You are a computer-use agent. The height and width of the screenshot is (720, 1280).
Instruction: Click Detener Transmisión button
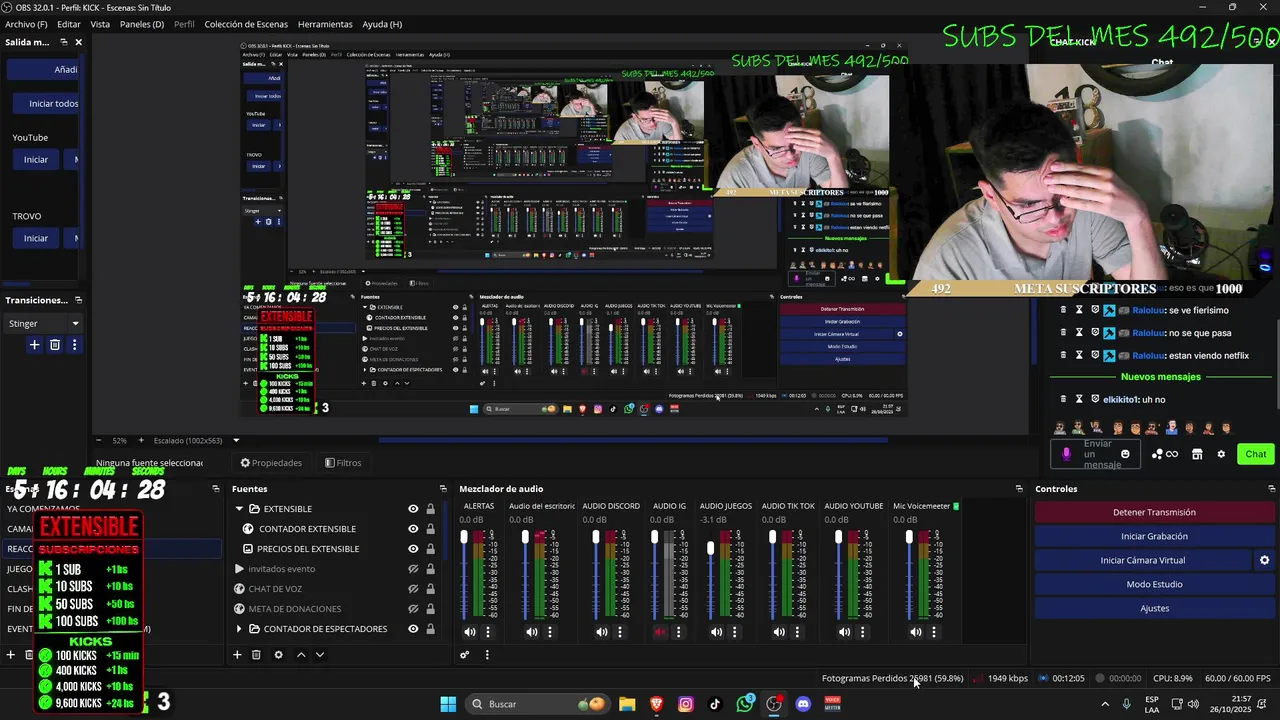pos(1154,512)
